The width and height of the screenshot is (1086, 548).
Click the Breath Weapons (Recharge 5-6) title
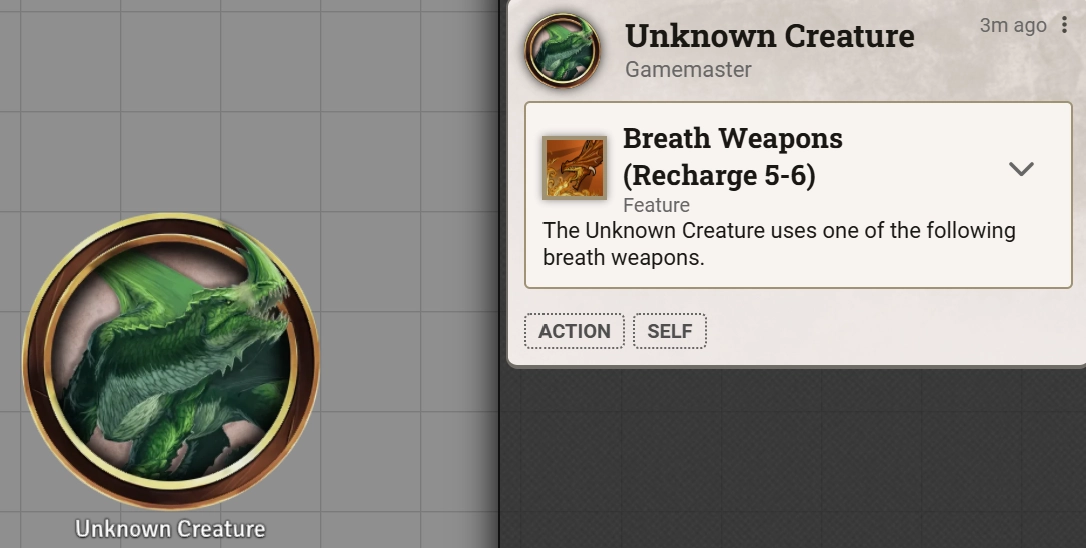733,157
